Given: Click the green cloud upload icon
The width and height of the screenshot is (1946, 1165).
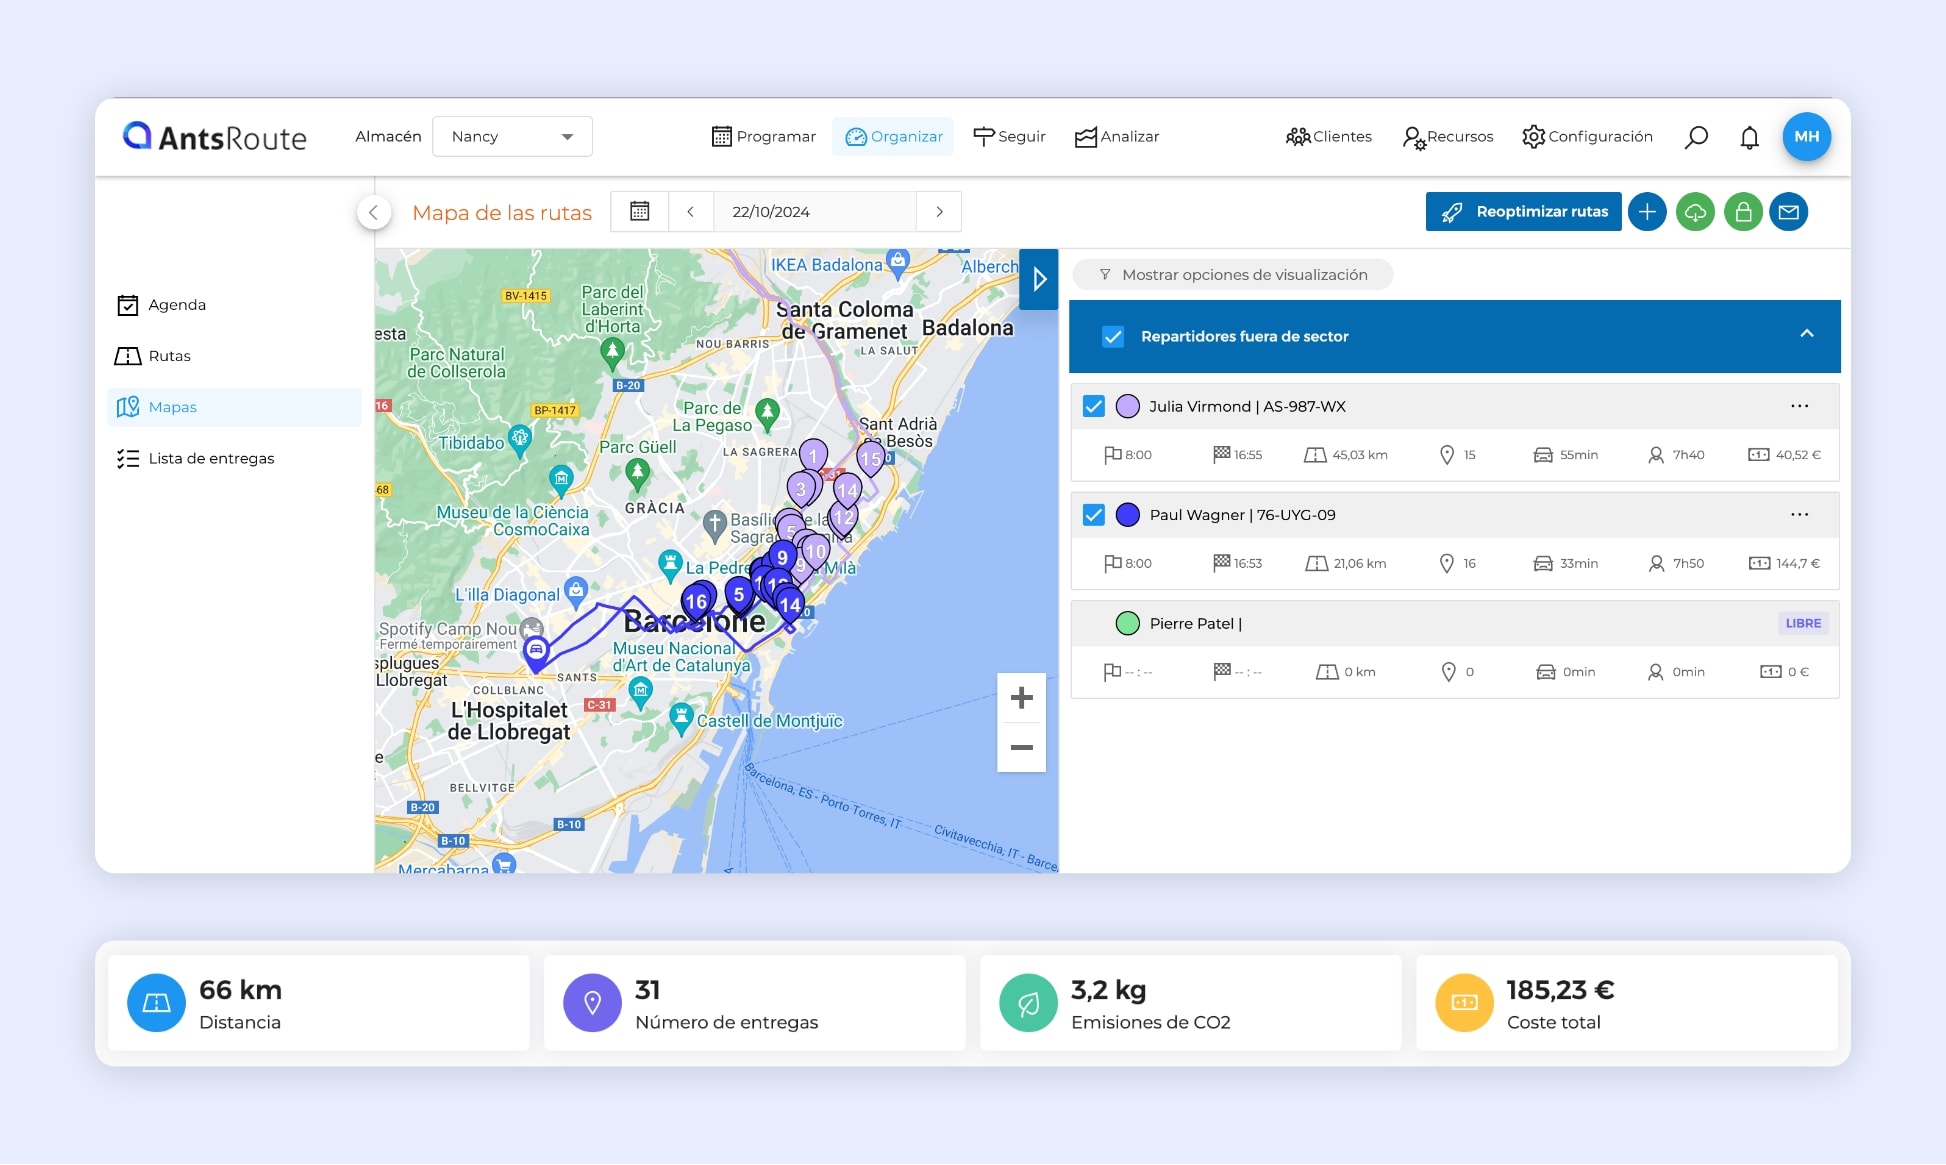Looking at the screenshot, I should point(1695,212).
